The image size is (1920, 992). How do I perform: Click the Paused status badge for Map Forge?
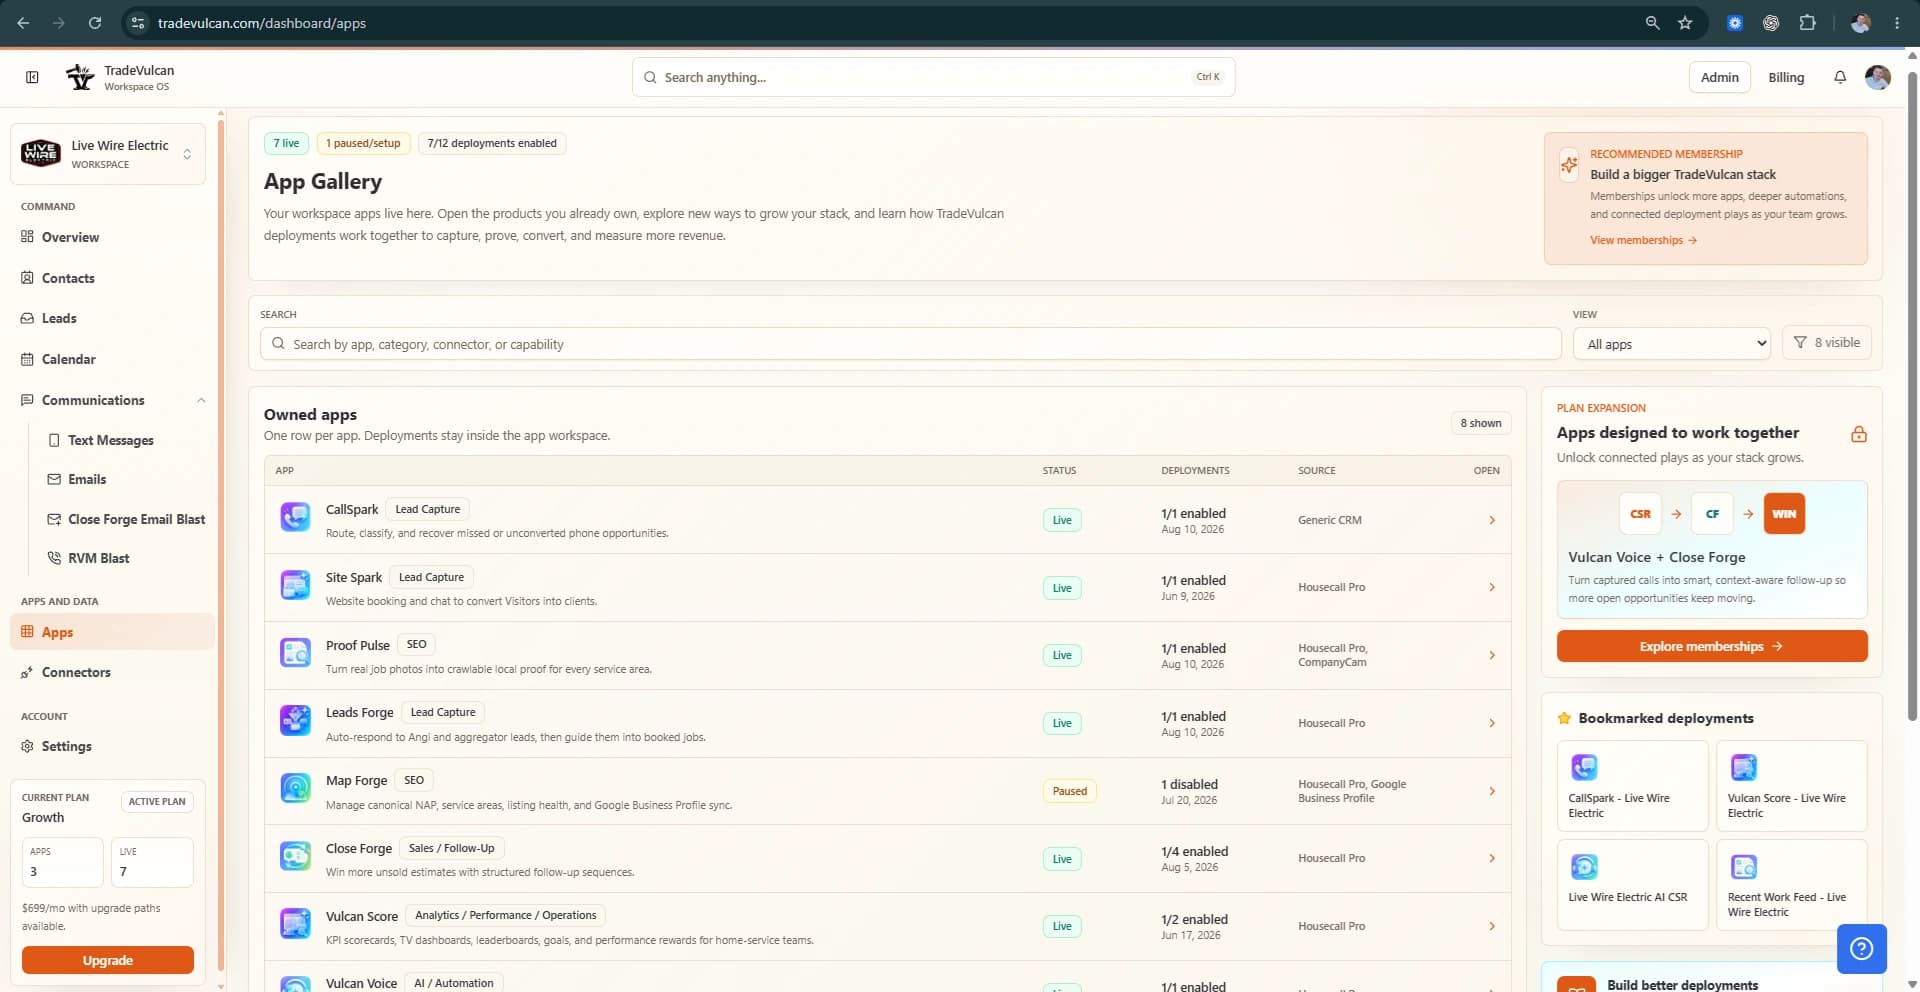[1069, 791]
